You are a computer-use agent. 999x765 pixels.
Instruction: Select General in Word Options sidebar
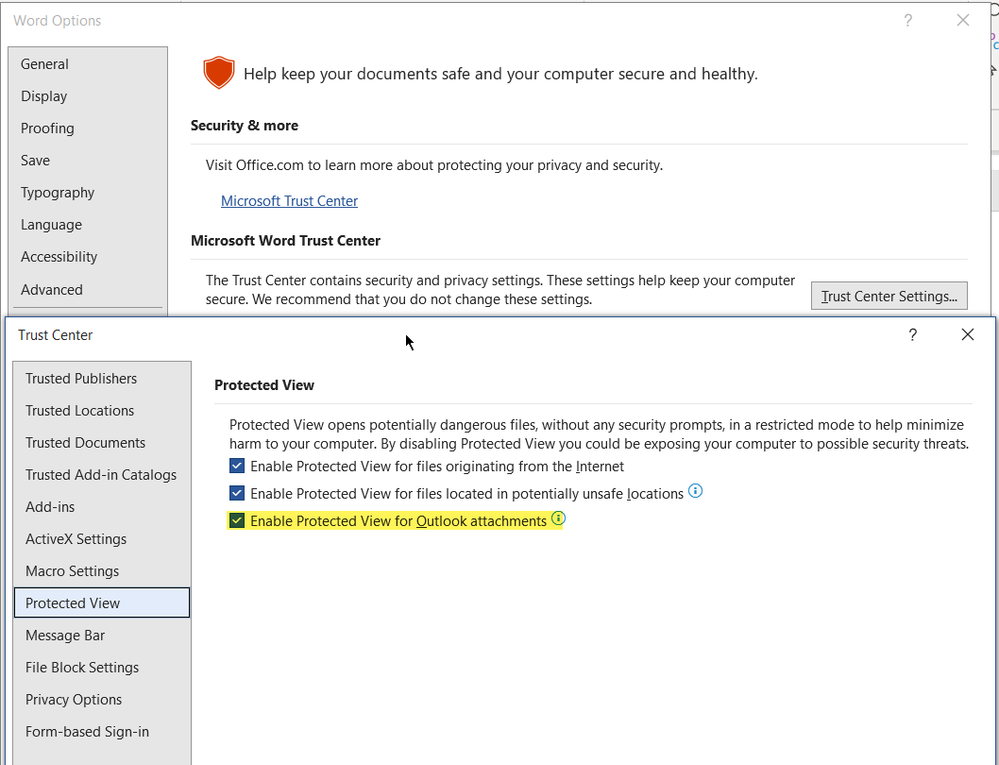pyautogui.click(x=88, y=64)
